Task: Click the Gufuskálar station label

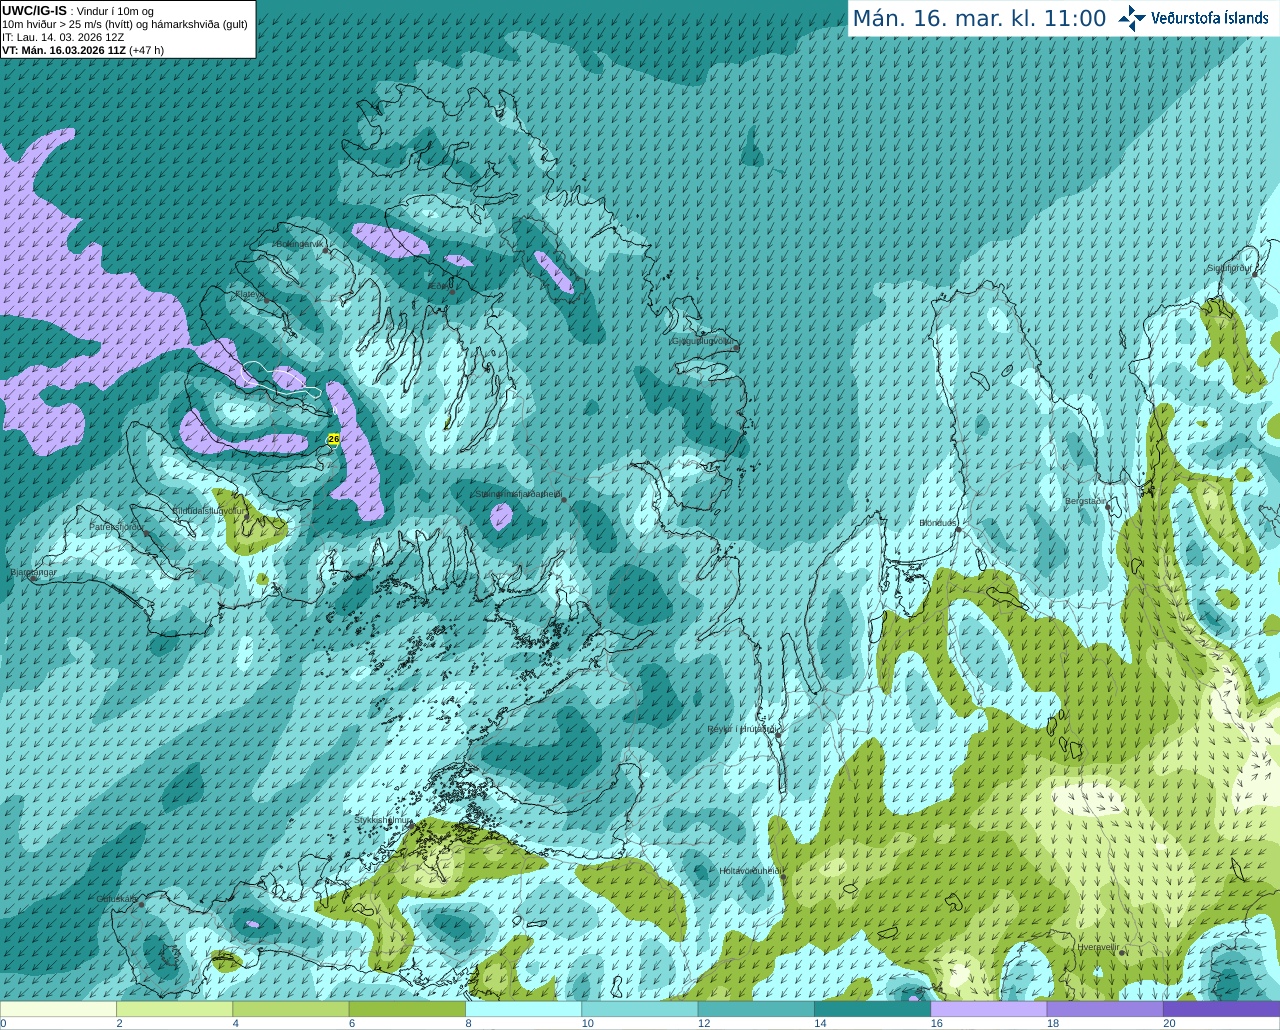Action: (x=117, y=898)
